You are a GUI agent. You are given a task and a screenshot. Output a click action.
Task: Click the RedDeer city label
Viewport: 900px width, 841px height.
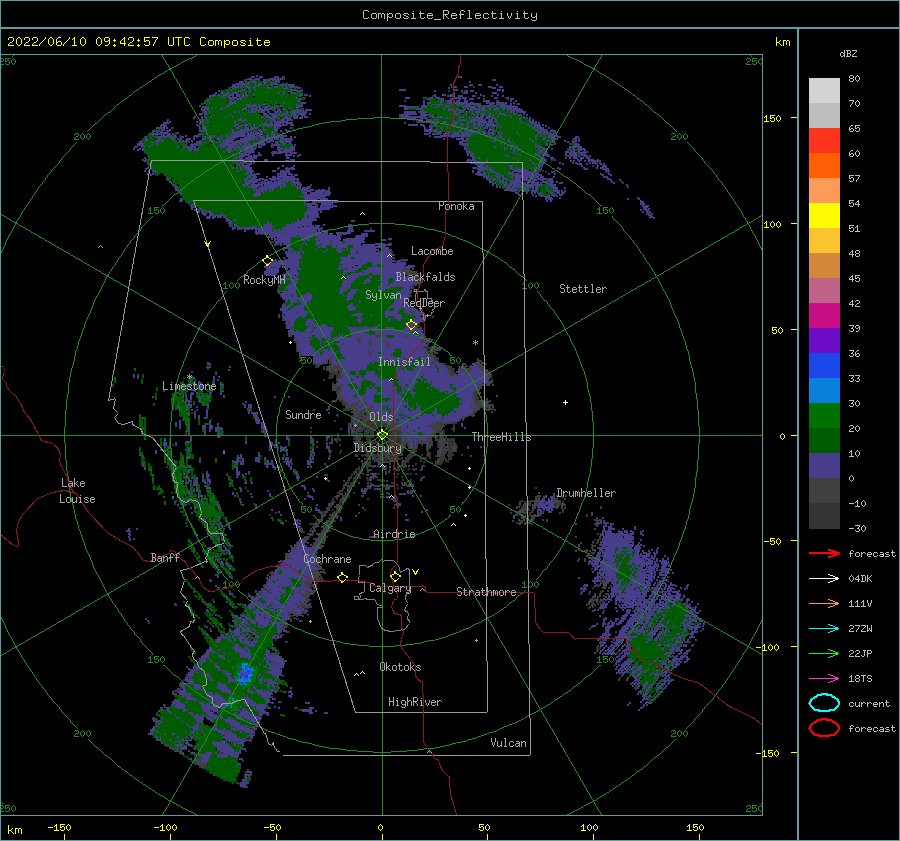(424, 303)
